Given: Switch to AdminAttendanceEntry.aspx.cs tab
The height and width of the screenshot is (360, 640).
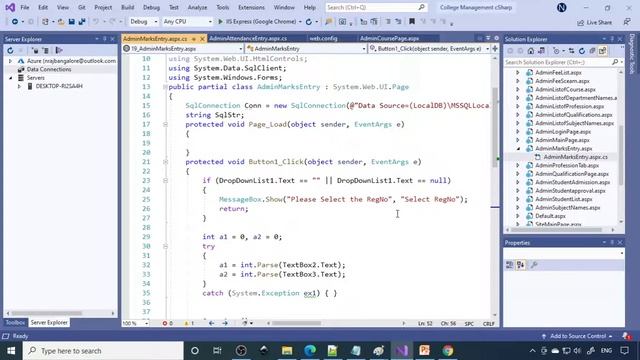Looking at the screenshot, I should [x=248, y=38].
